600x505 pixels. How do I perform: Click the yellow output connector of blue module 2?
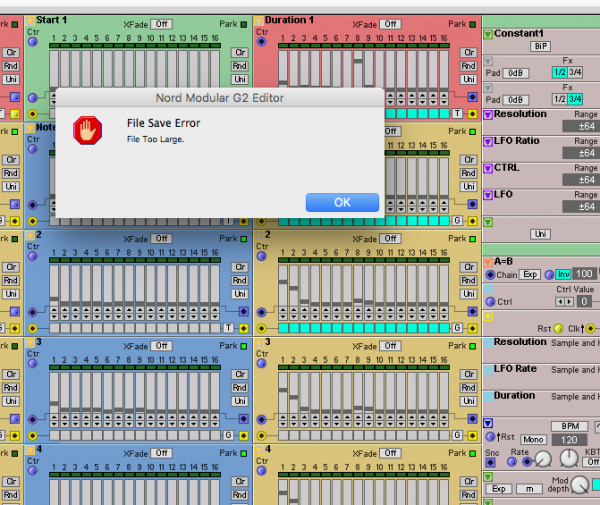pyautogui.click(x=244, y=328)
